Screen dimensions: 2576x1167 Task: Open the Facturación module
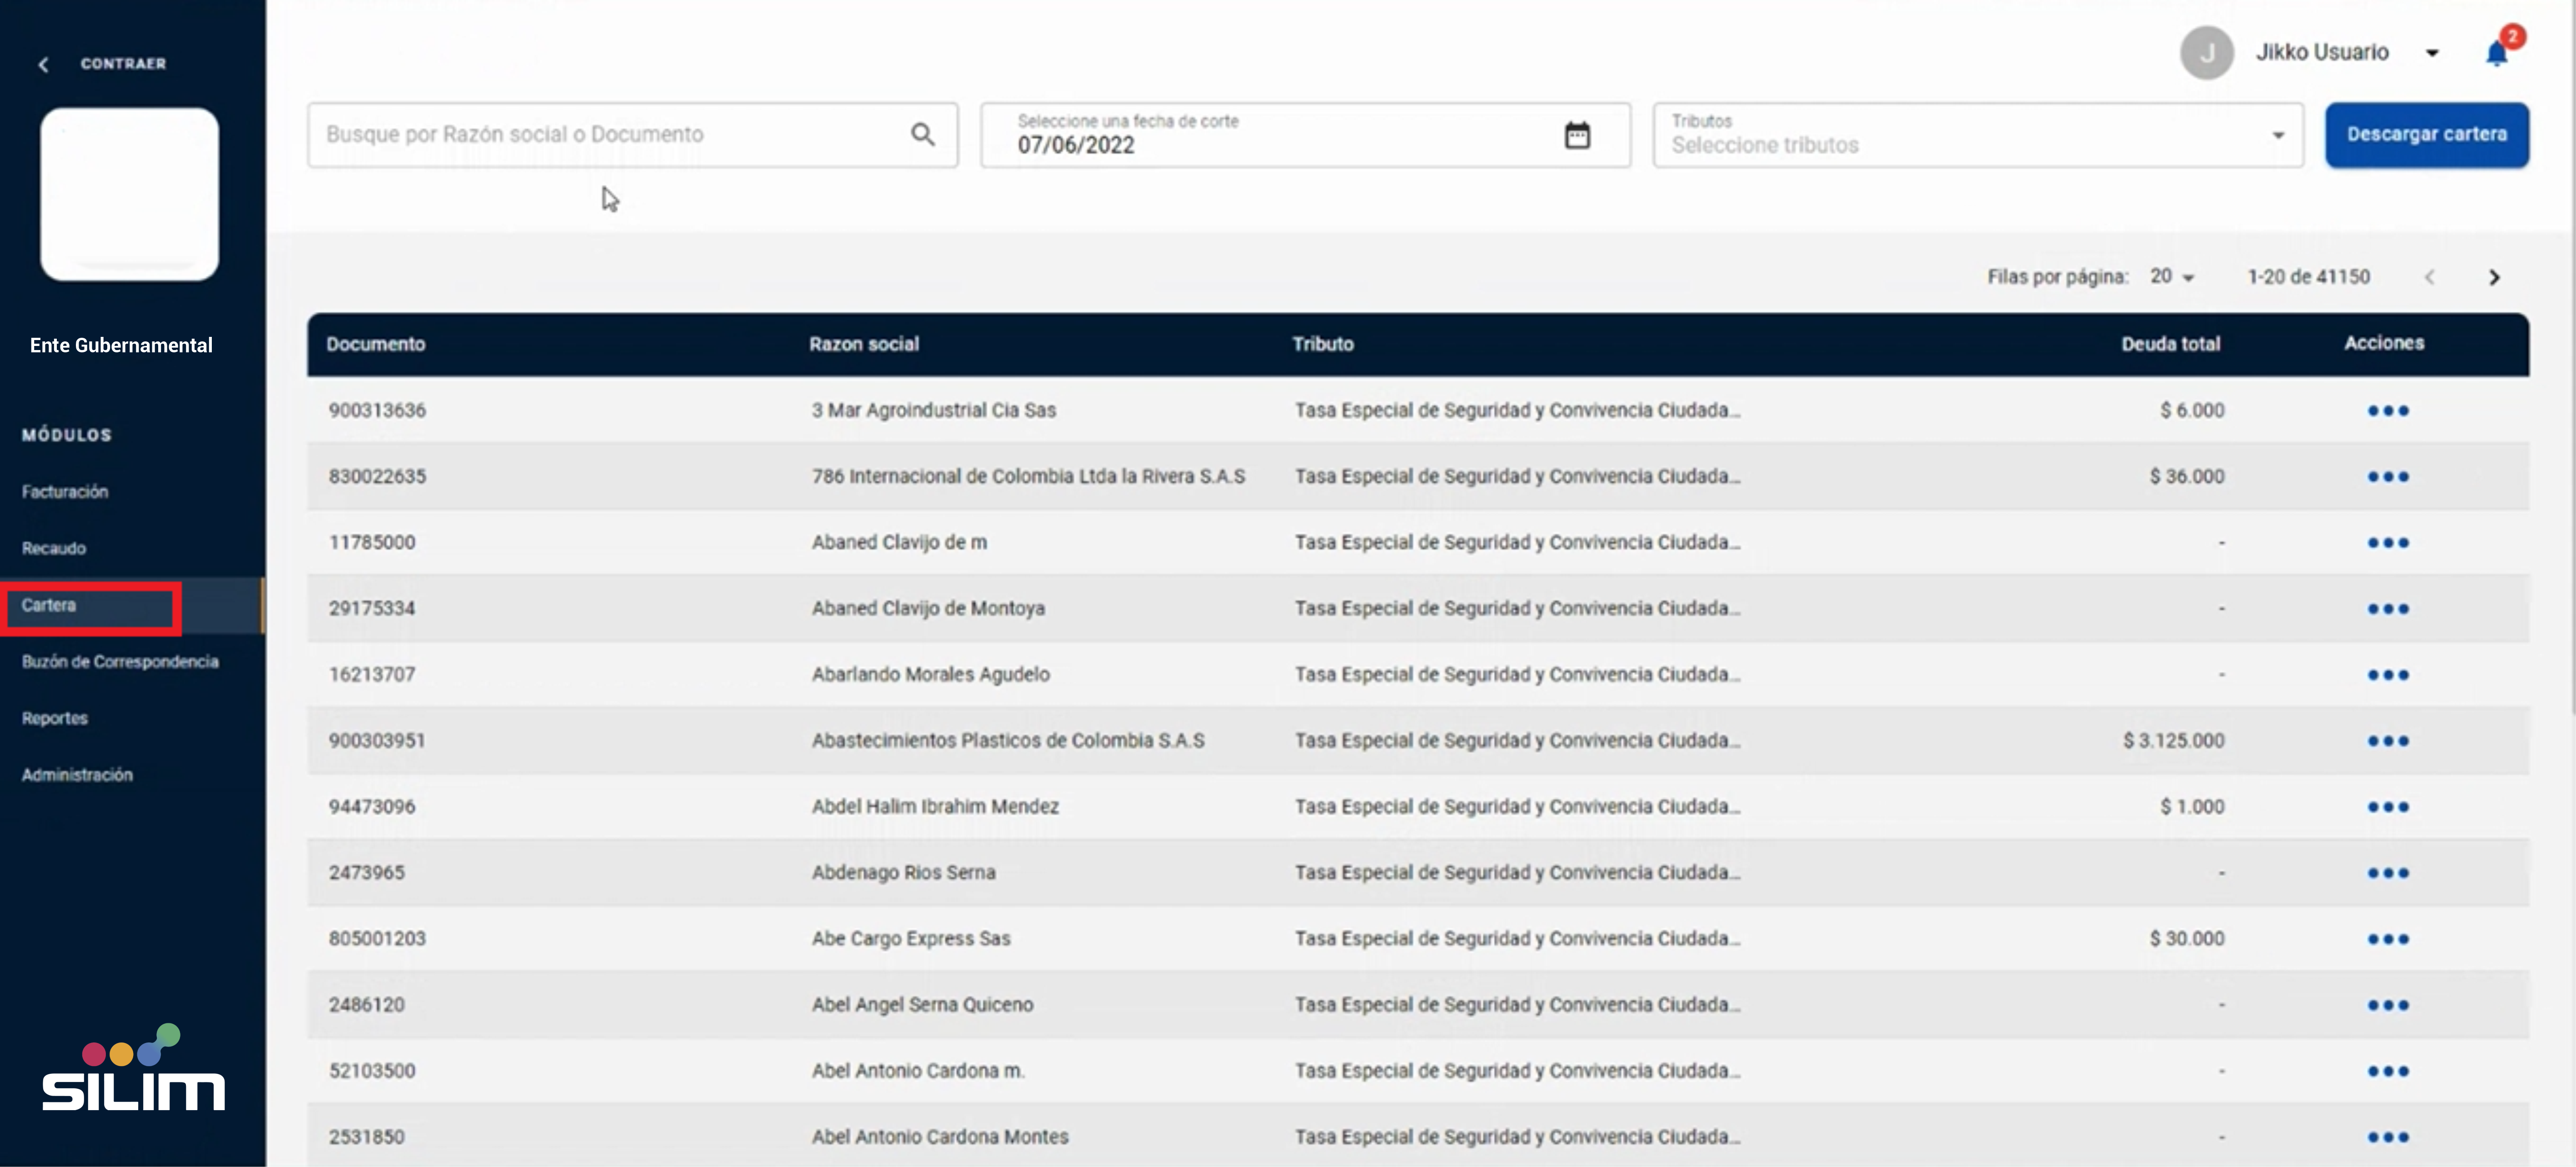[65, 492]
